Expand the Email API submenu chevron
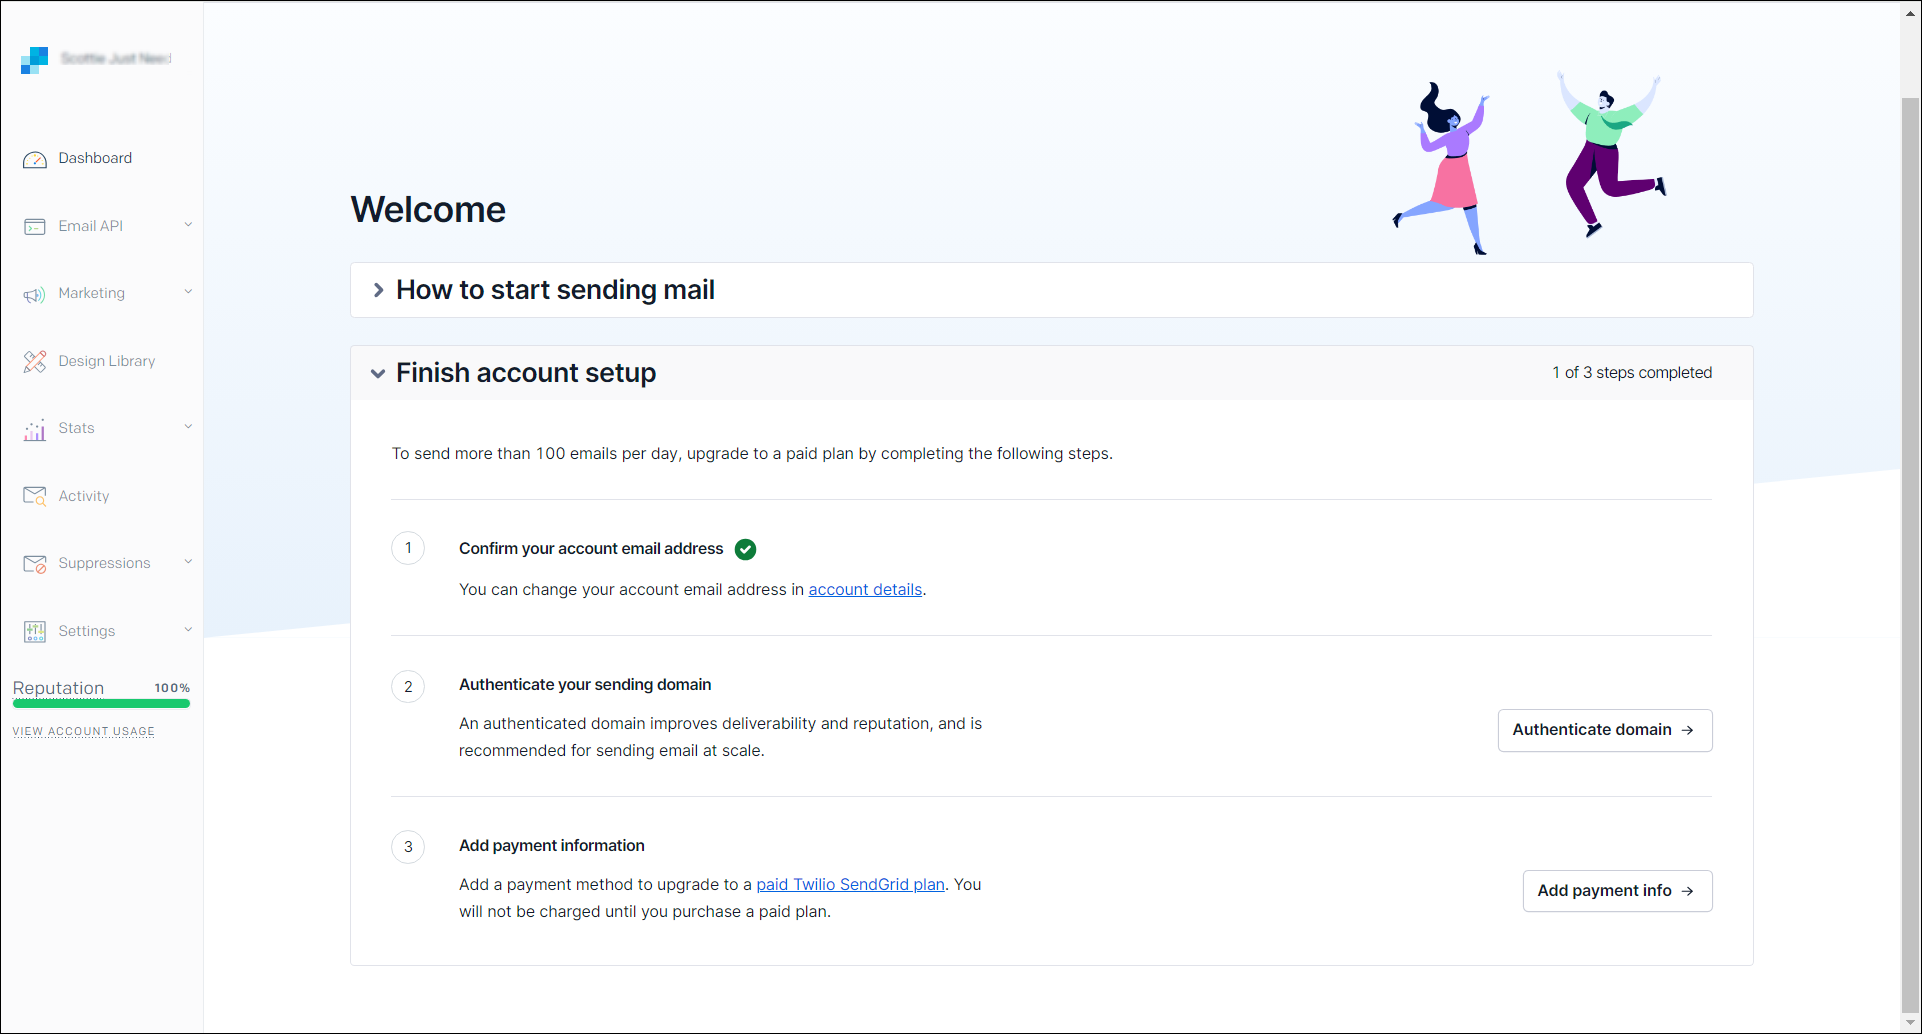Viewport: 1922px width, 1034px height. 188,225
